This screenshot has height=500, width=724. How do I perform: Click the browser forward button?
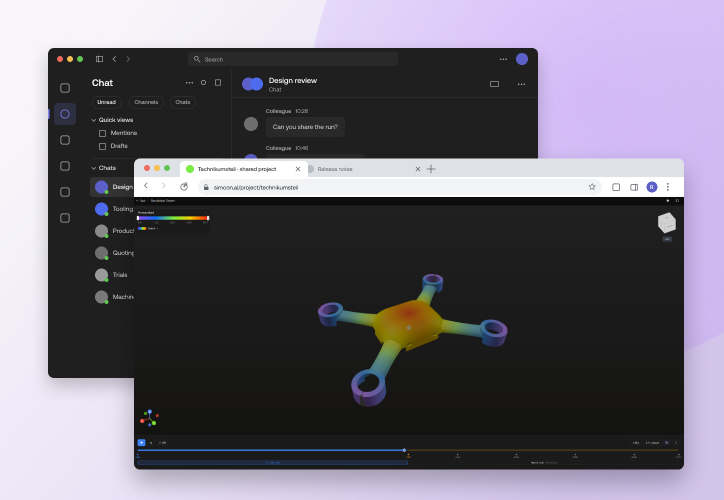coord(163,186)
